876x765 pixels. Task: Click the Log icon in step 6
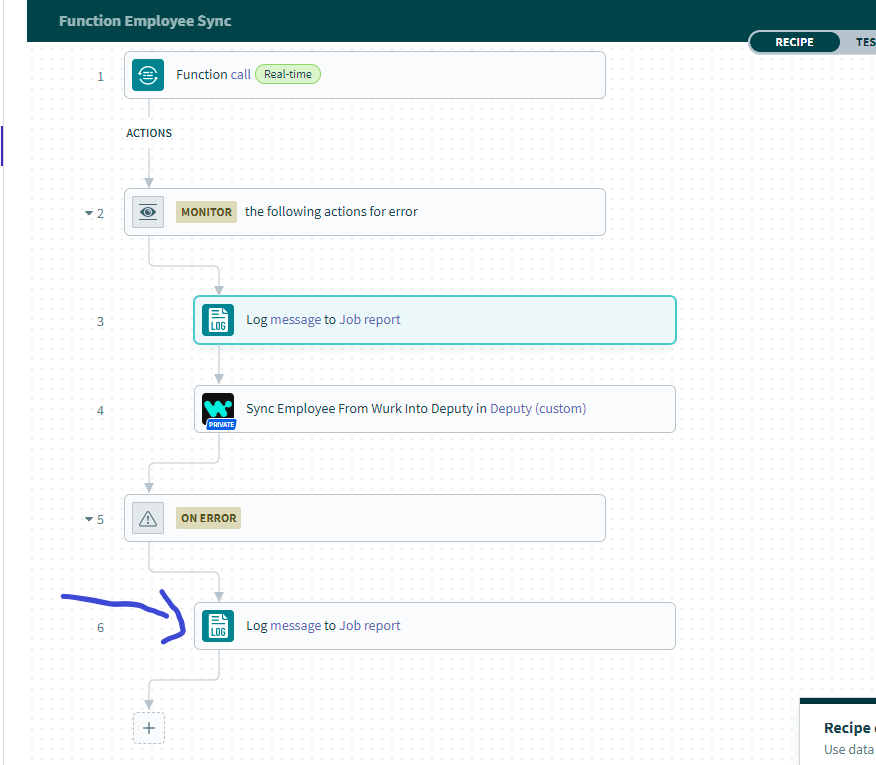point(218,626)
